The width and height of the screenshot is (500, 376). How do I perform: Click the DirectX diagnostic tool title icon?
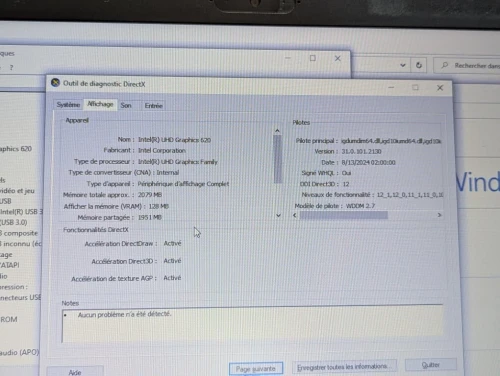[x=55, y=82]
